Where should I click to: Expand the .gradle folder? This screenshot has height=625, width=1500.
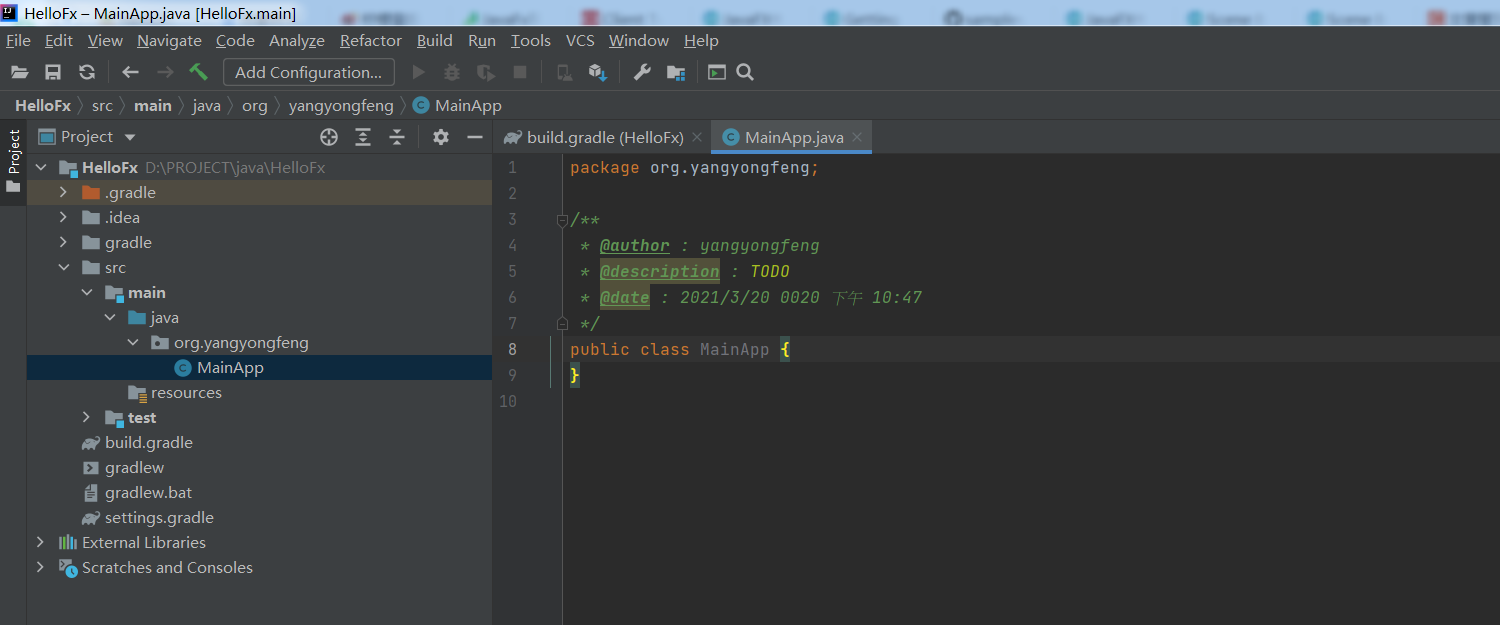tap(64, 192)
